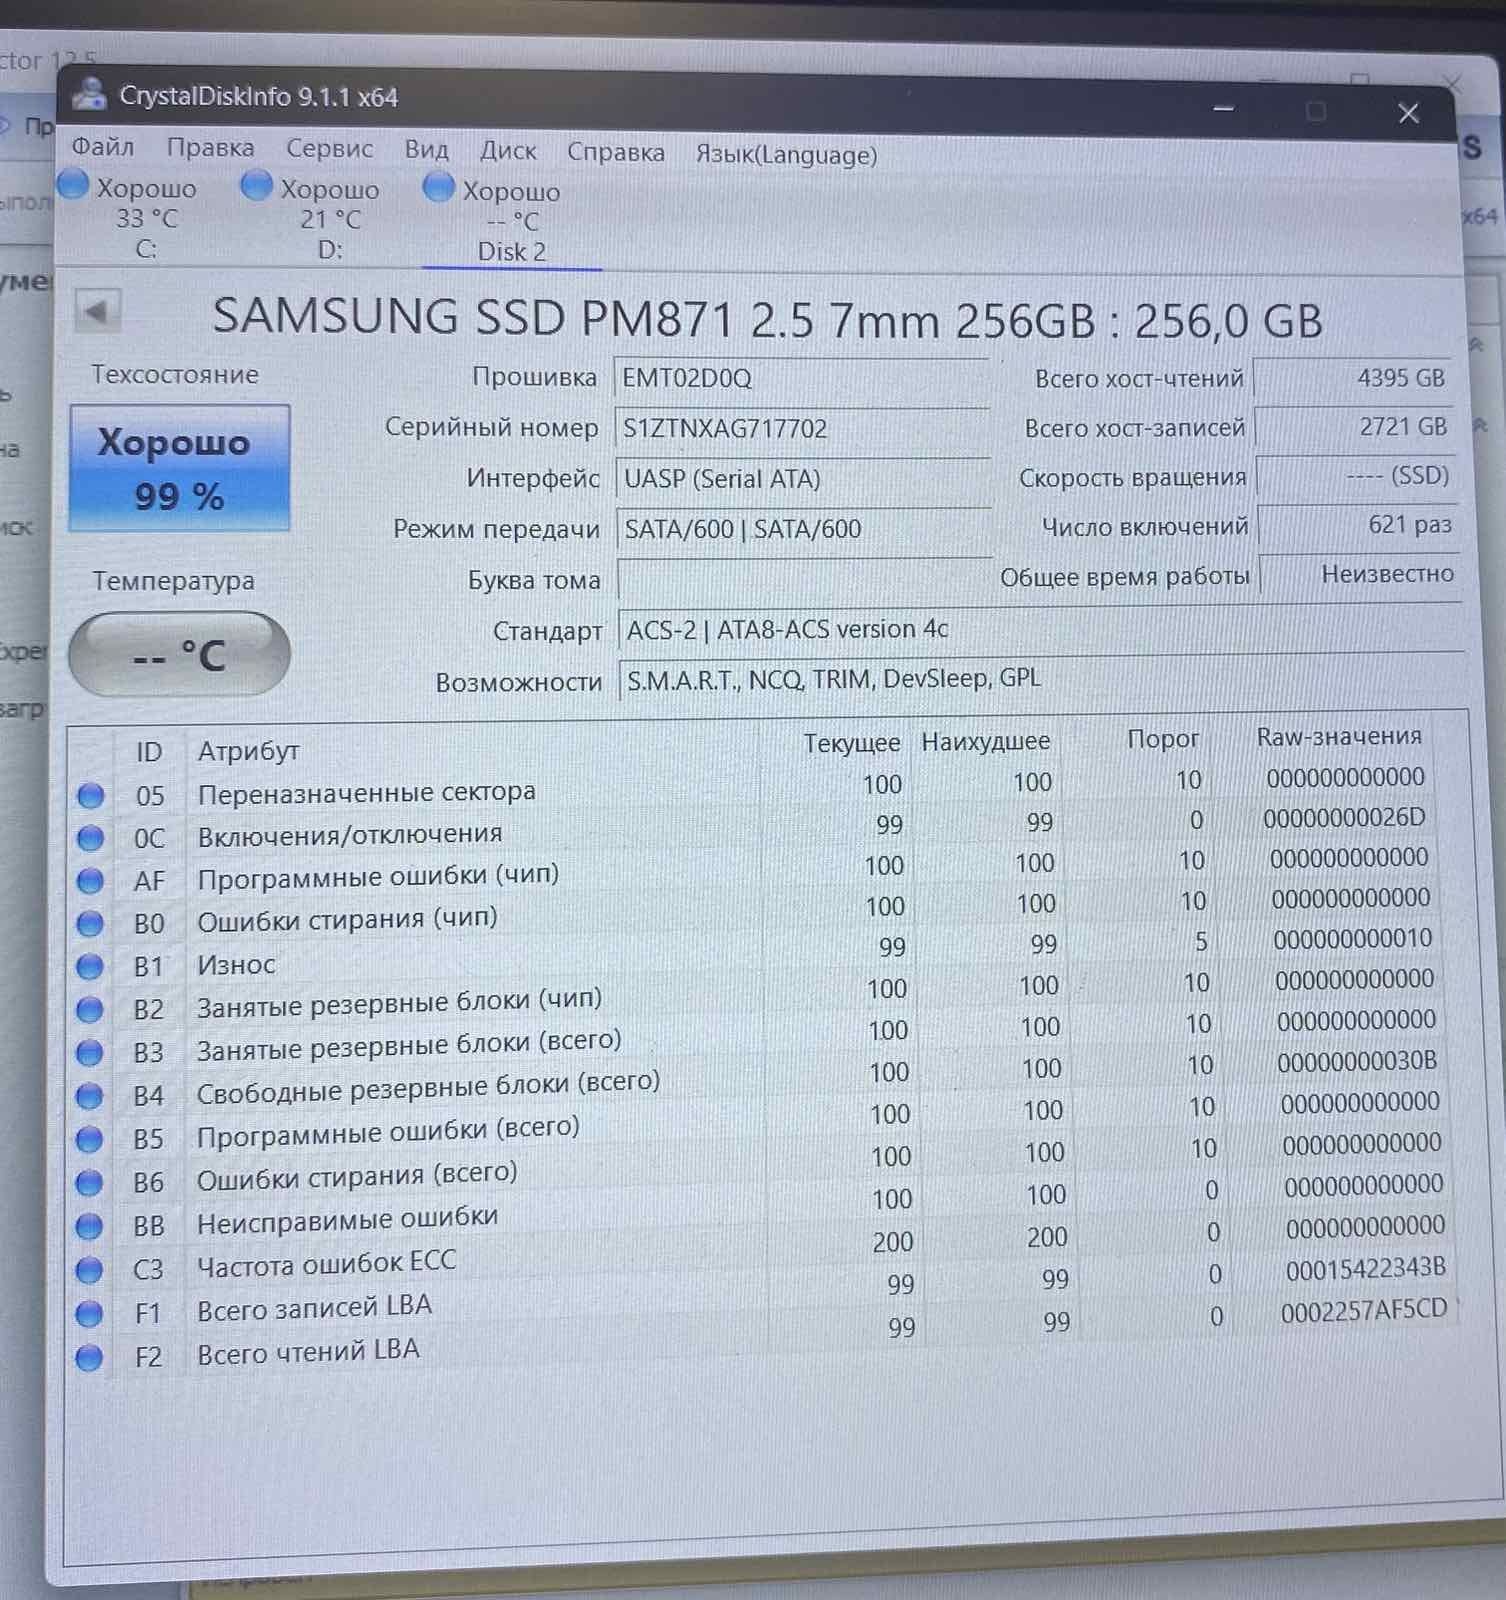This screenshot has height=1600, width=1506.
Task: Click status dot of attribute AF row
Action: (x=91, y=881)
